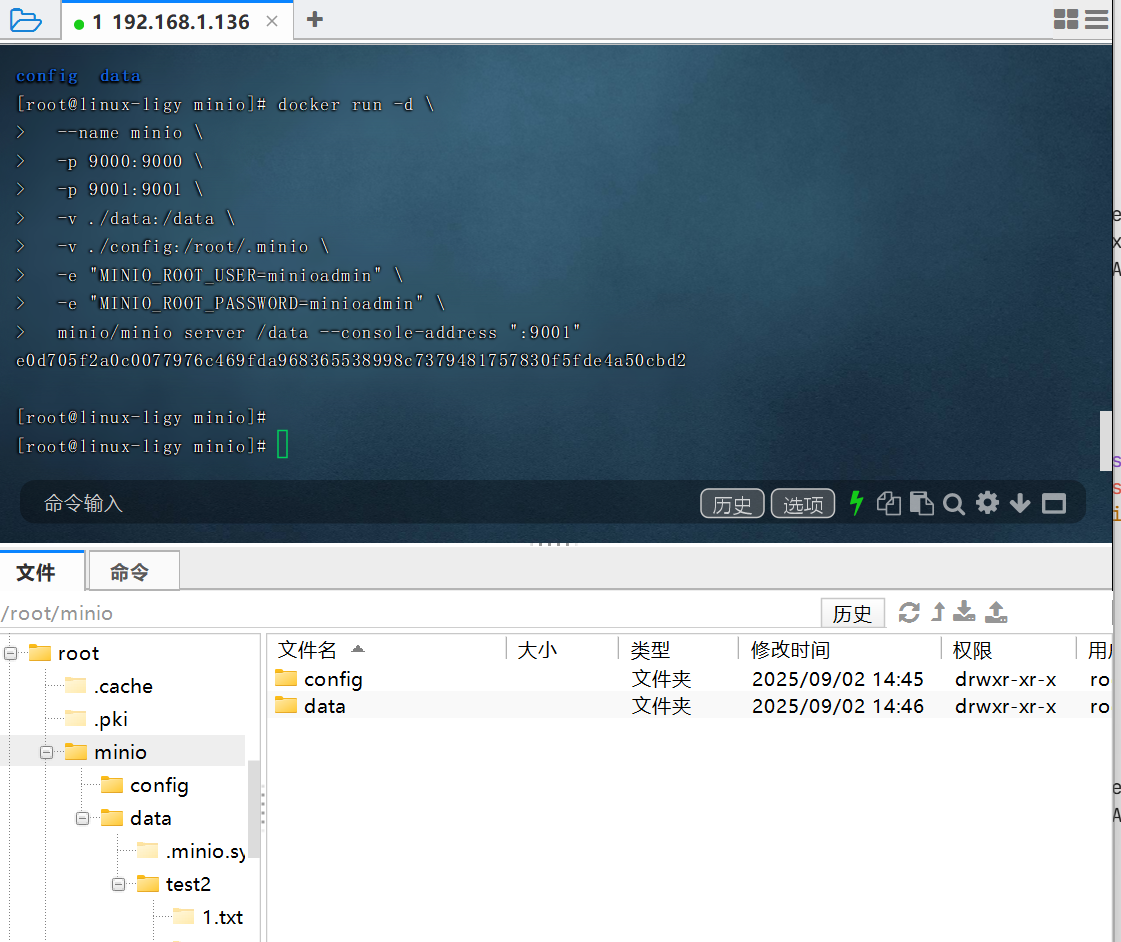
Task: Click 2025/09/02 14:46 modified time cell
Action: [x=838, y=706]
